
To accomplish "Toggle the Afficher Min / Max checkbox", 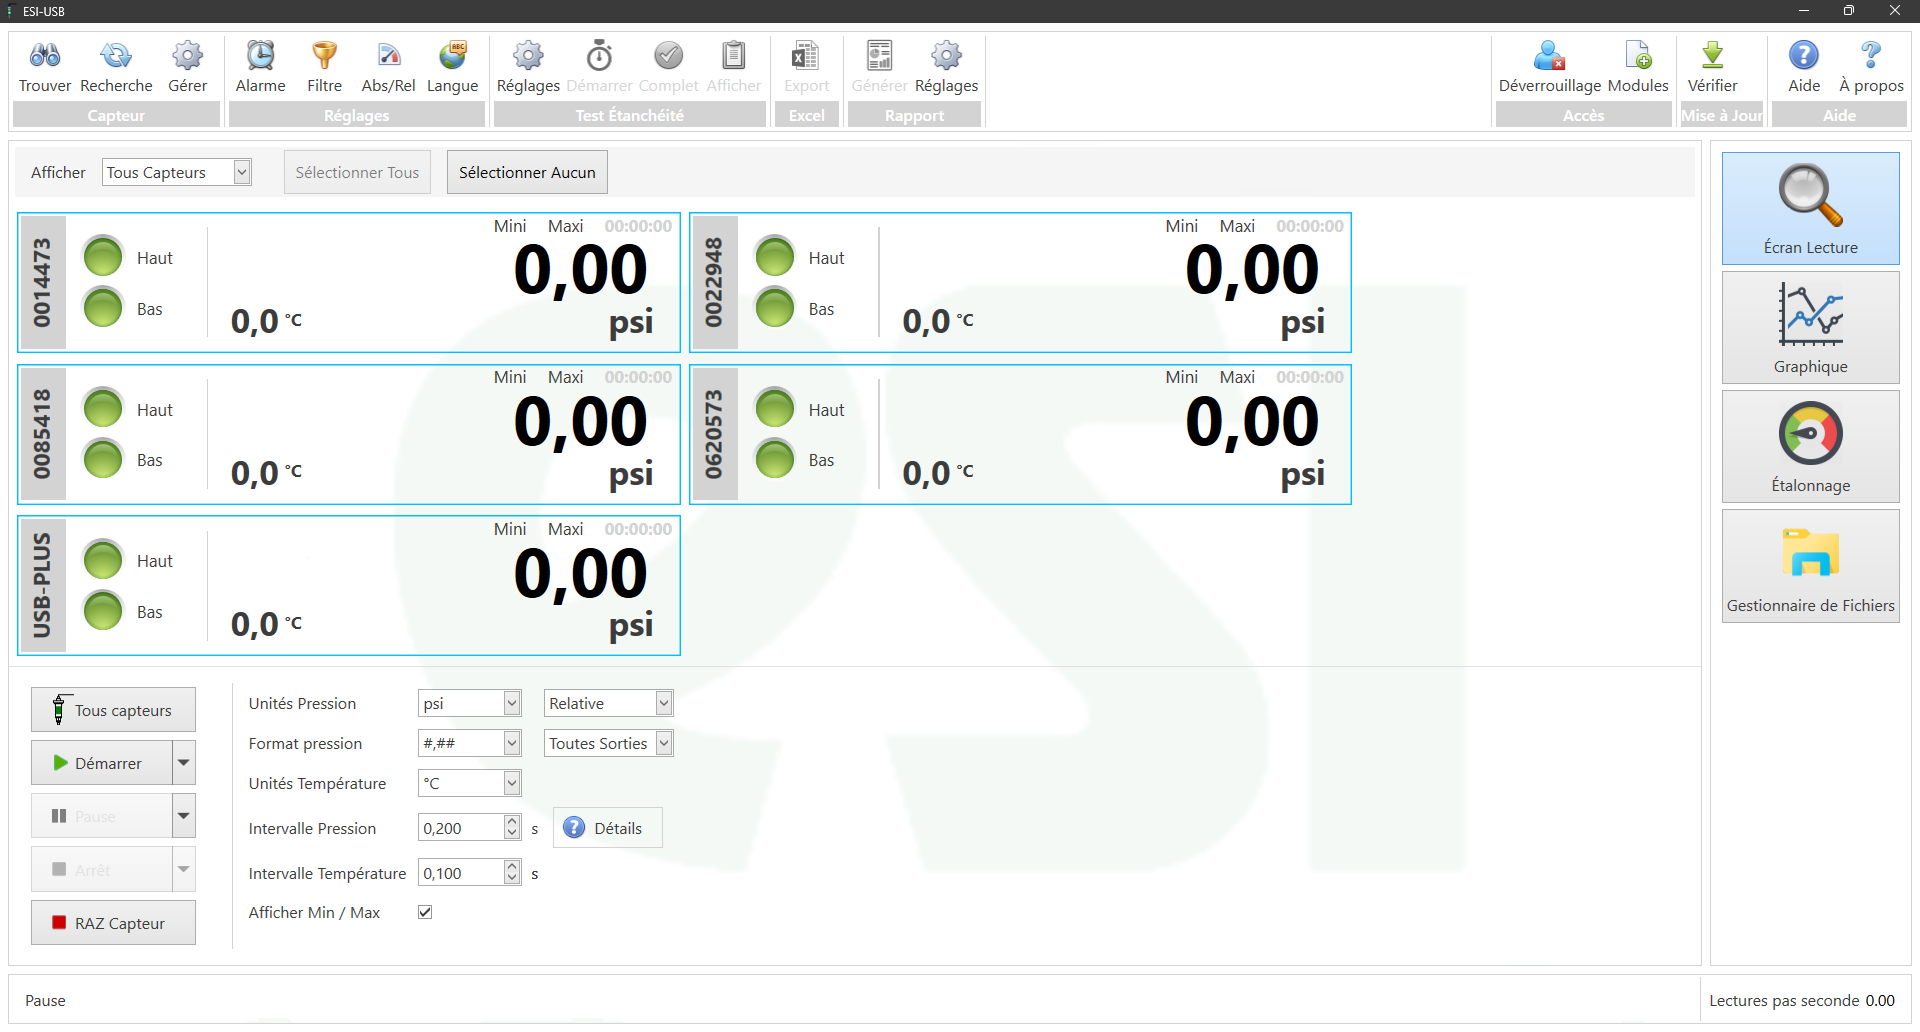I will [x=425, y=912].
